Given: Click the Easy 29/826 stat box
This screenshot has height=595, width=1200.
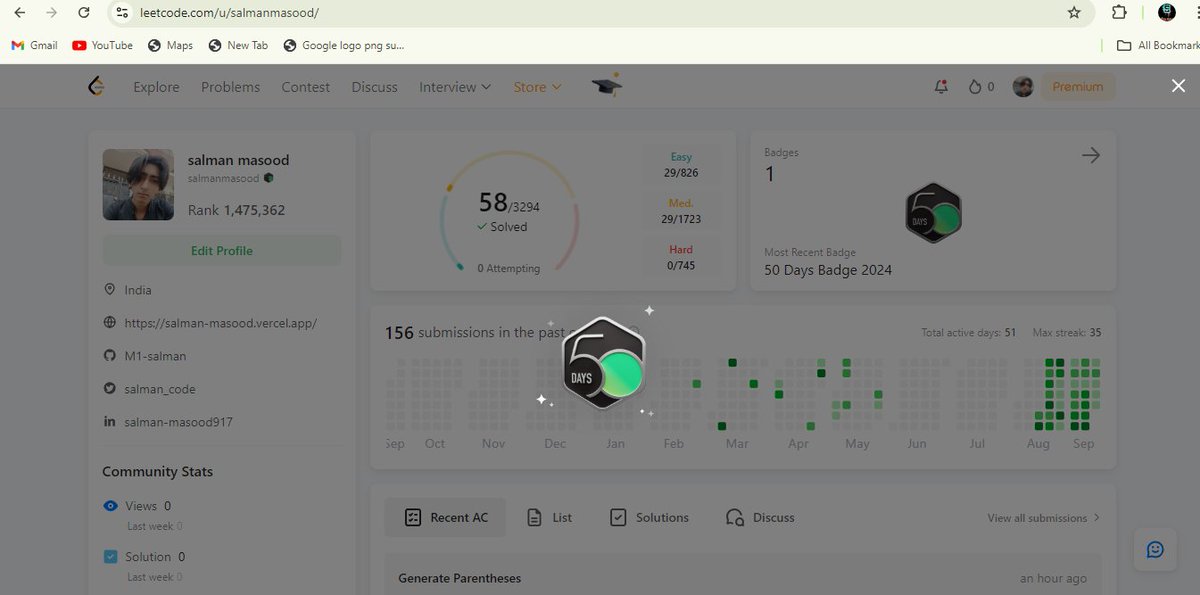Looking at the screenshot, I should coord(681,165).
